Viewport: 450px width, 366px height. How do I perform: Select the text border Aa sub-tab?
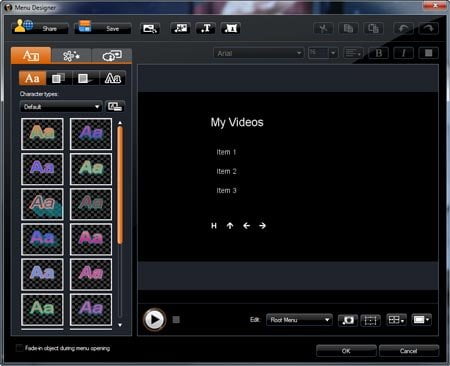[113, 78]
